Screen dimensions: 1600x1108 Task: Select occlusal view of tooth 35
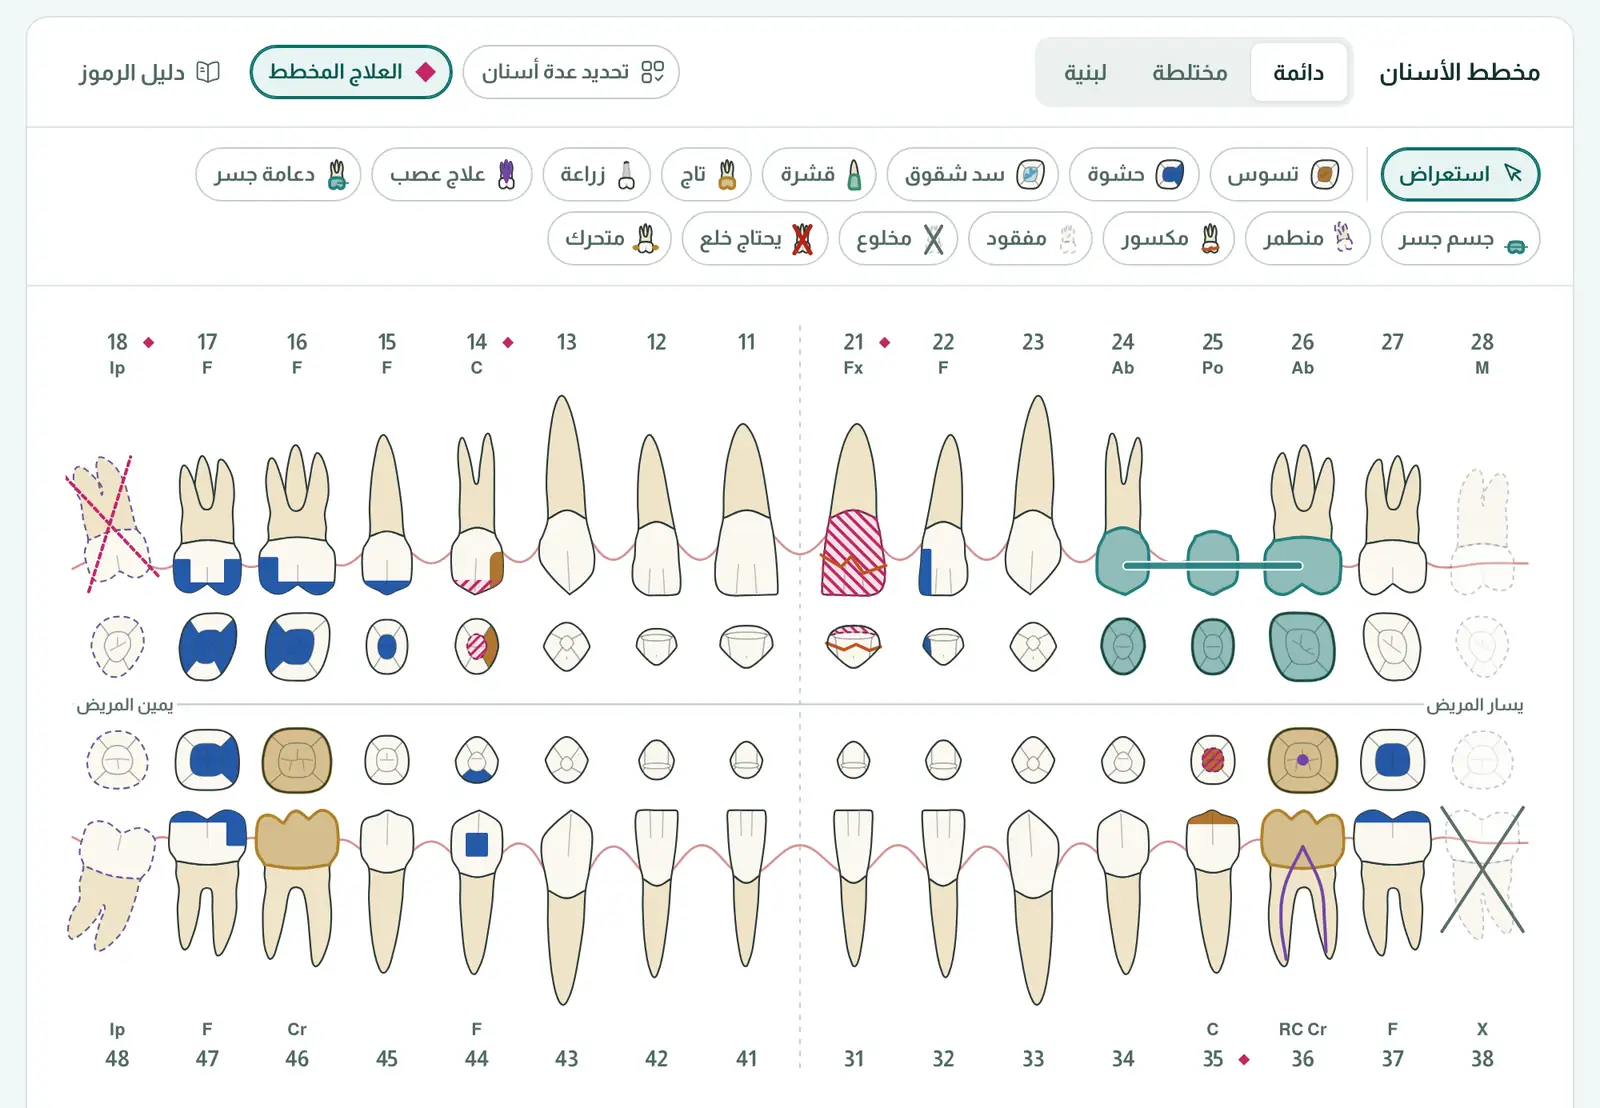(x=1213, y=761)
